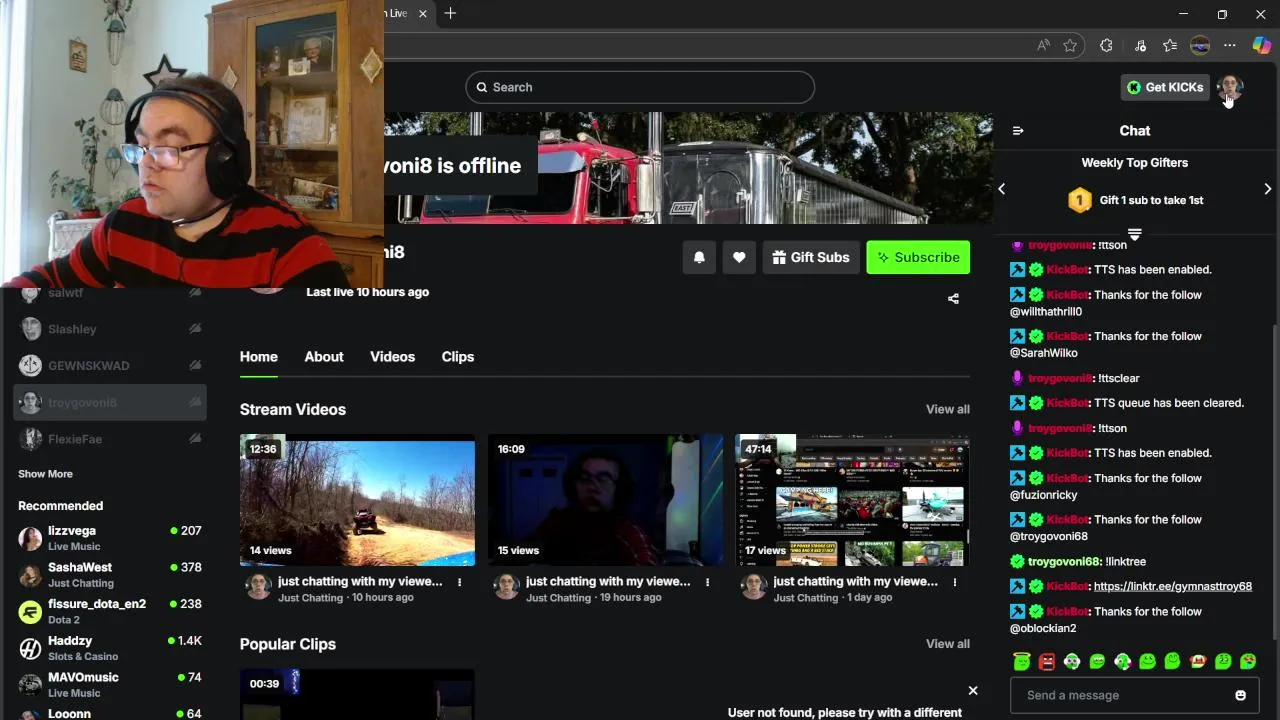Click the Kick search box
1280x720 pixels.
pos(640,87)
